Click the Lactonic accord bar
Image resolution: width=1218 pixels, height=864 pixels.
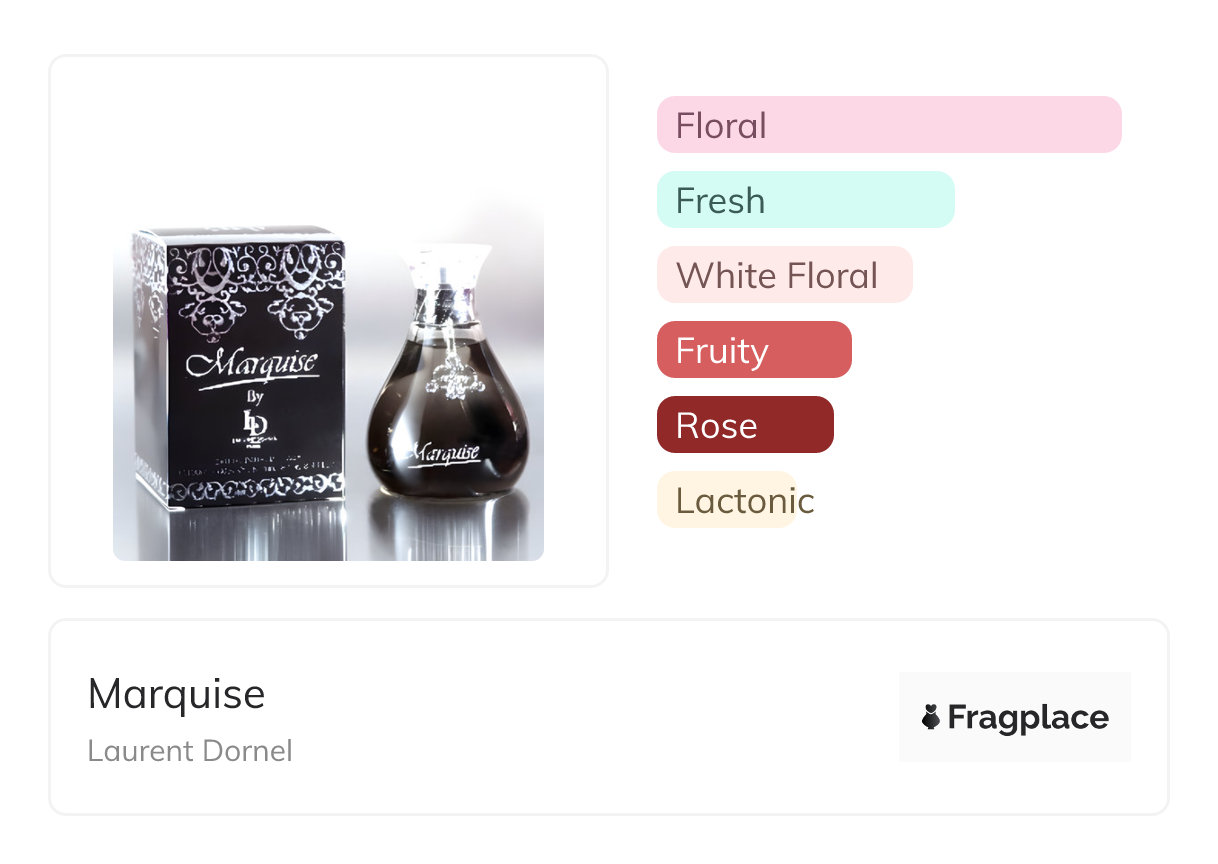pos(736,500)
